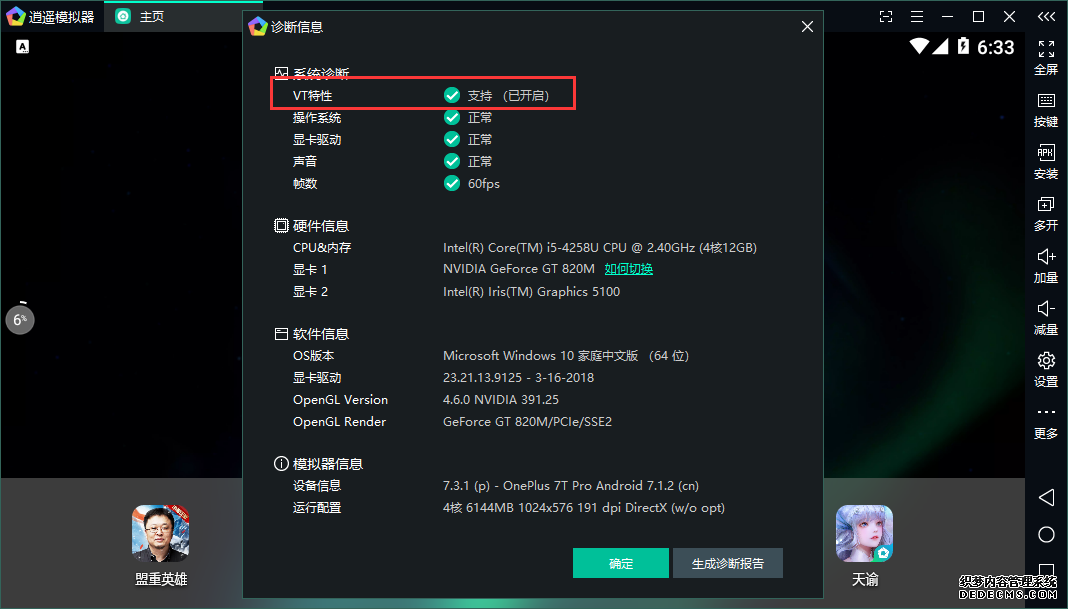Screen dimensions: 1068x609
Task: Tap the Android back triangle button
Action: pos(1046,497)
